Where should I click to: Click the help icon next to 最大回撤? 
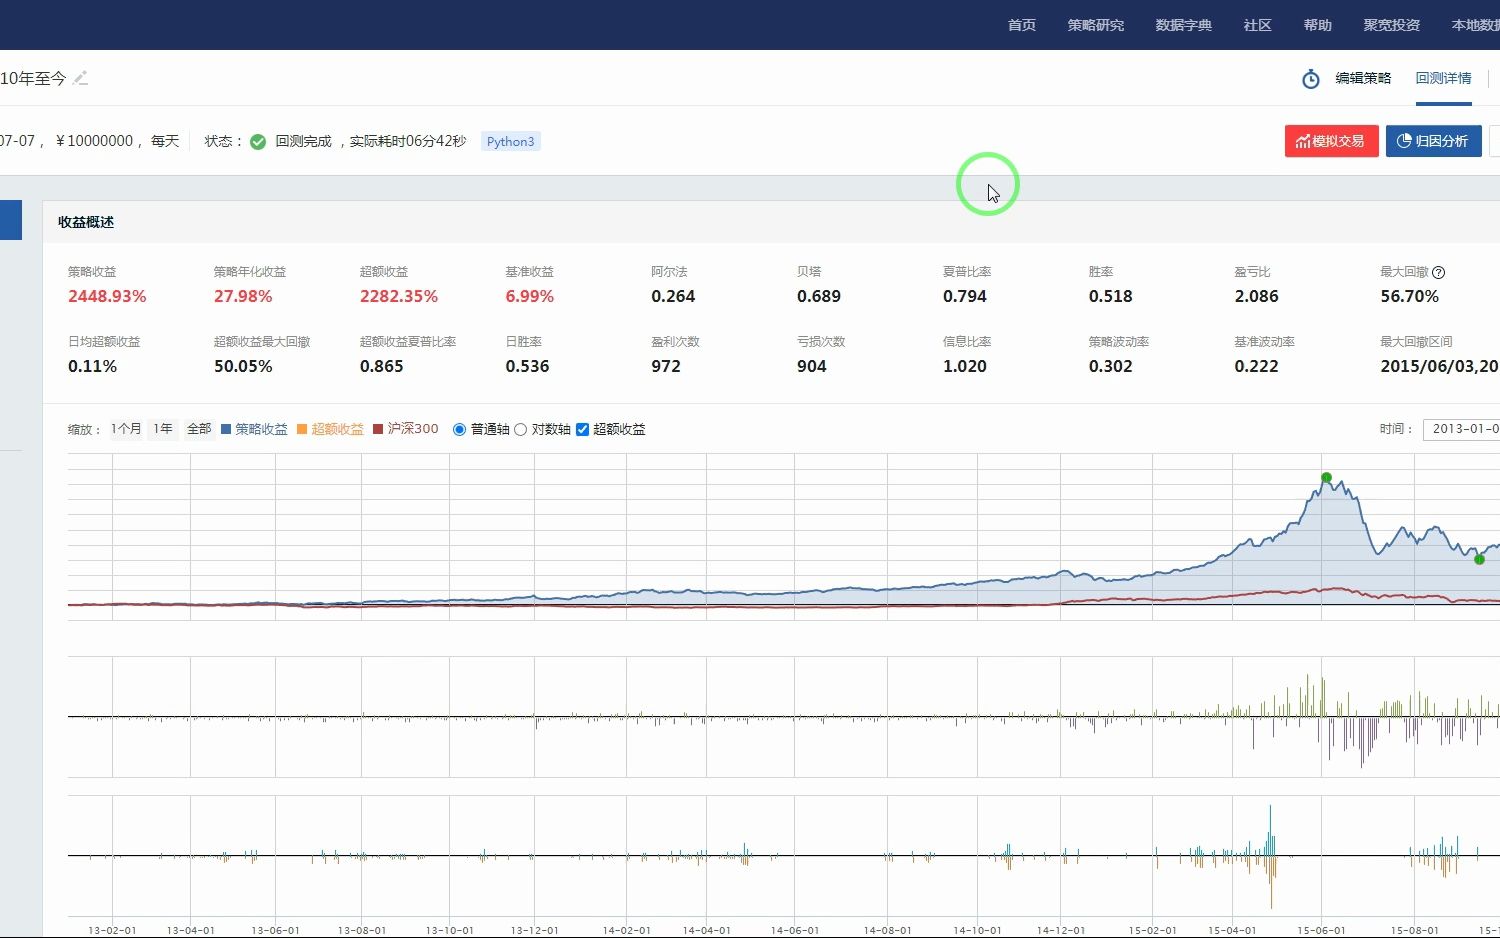pyautogui.click(x=1438, y=272)
